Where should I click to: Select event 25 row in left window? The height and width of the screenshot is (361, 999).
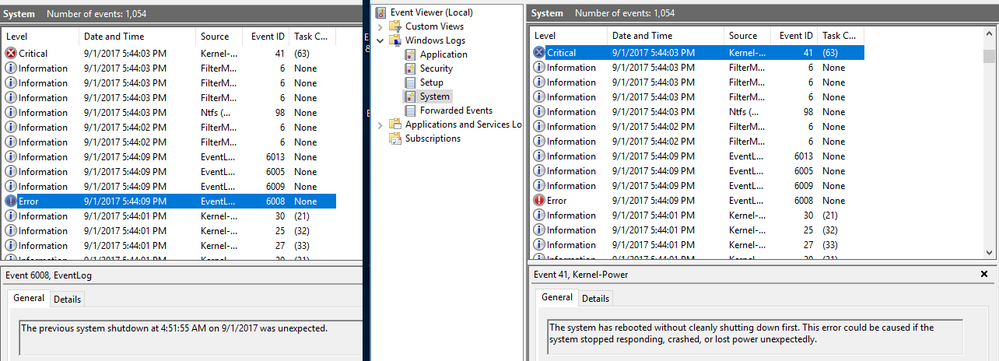(169, 230)
